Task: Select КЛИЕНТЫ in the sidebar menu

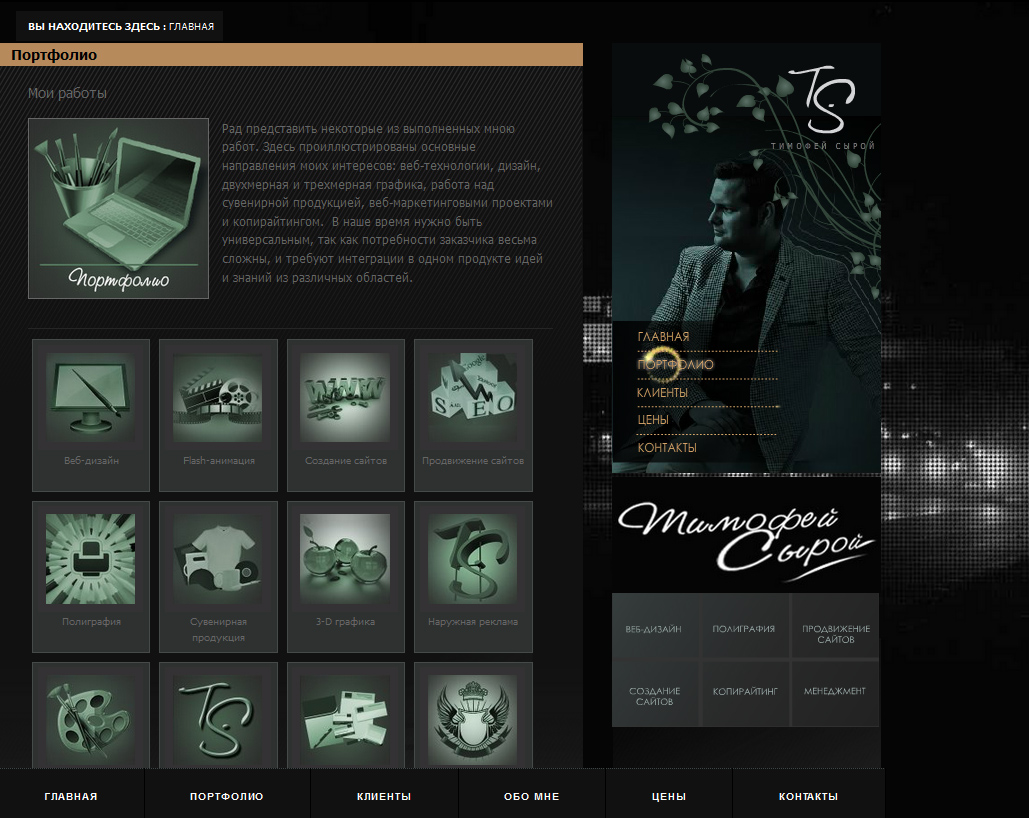Action: [662, 393]
